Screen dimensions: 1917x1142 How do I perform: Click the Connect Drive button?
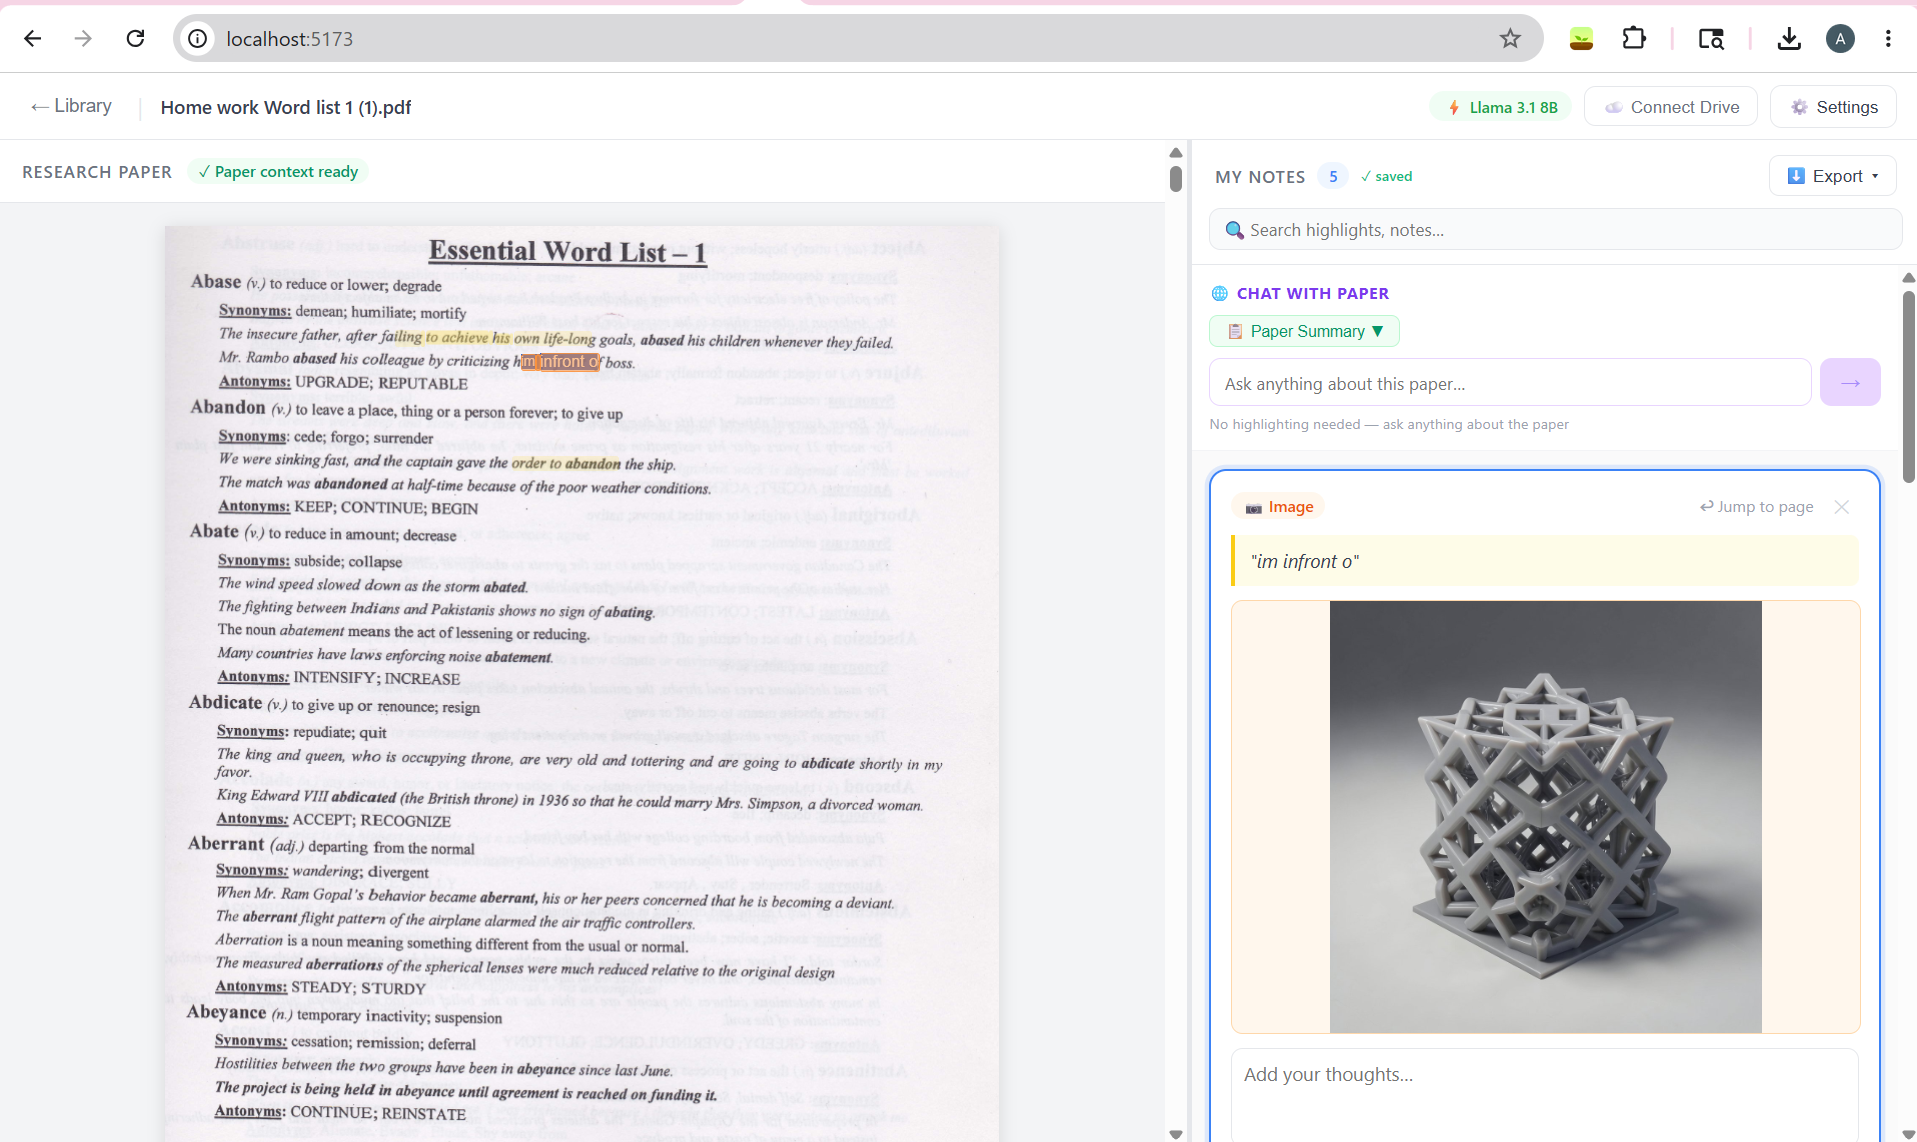[x=1671, y=107]
